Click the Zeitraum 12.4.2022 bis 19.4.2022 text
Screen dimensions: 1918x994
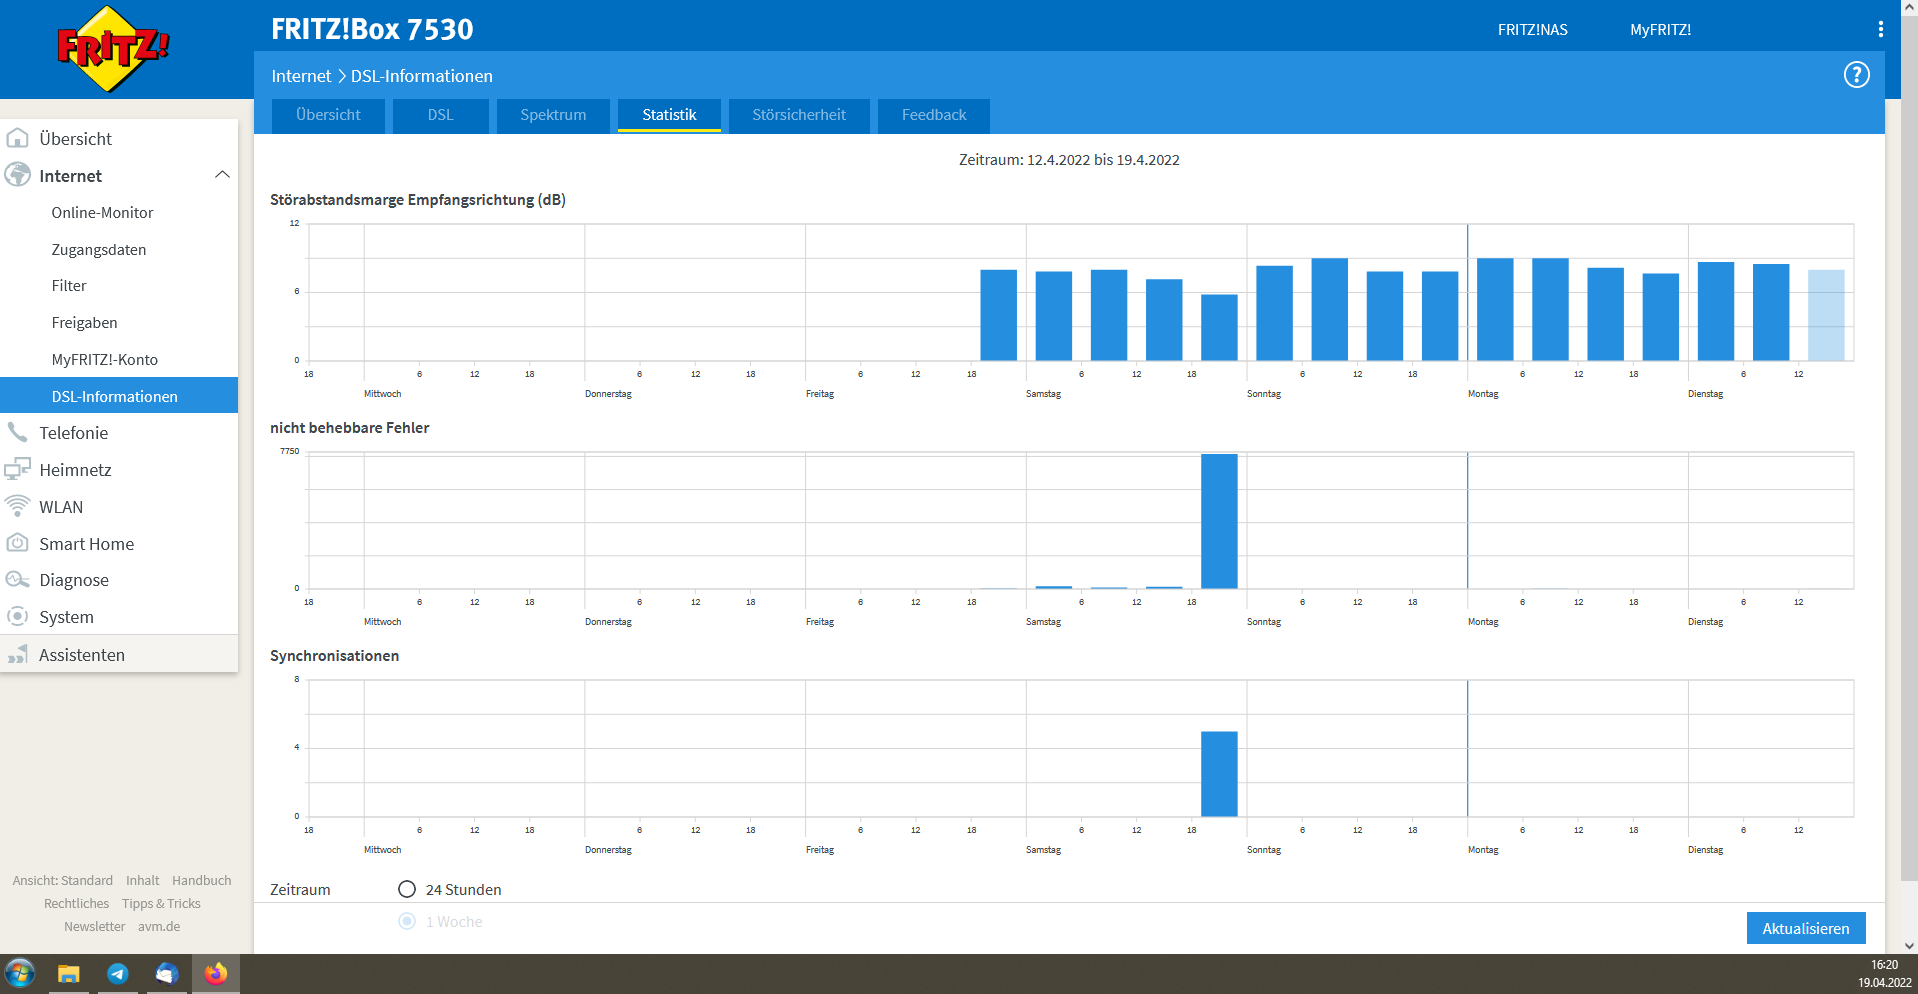point(1069,159)
